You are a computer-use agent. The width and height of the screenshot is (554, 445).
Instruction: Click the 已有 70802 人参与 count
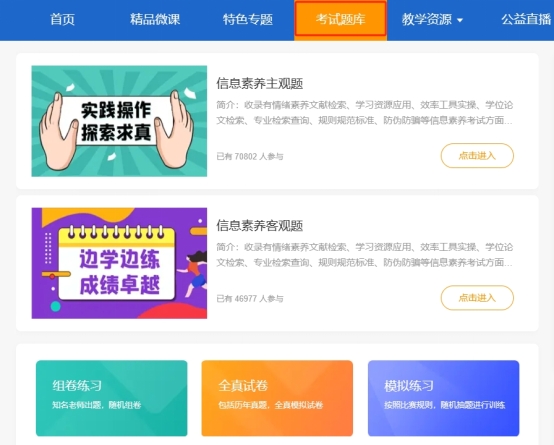(250, 156)
